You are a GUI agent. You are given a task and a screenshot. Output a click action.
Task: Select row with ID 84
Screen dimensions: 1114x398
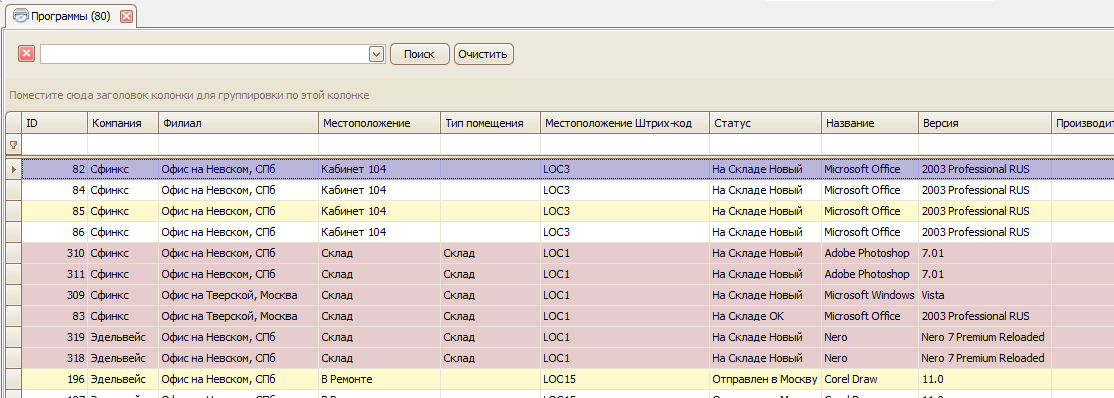[x=568, y=190]
